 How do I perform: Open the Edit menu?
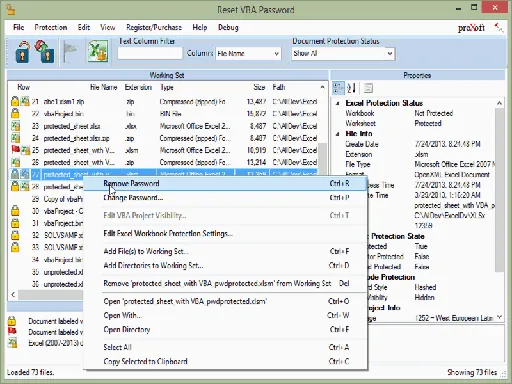[x=84, y=27]
